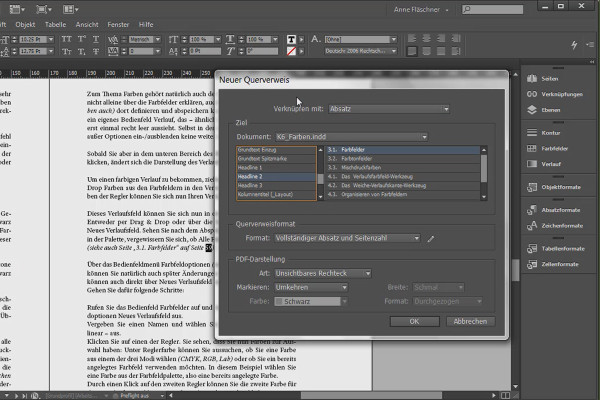
Task: Select paragraph 3.1. Farbfelder
Action: click(x=403, y=150)
